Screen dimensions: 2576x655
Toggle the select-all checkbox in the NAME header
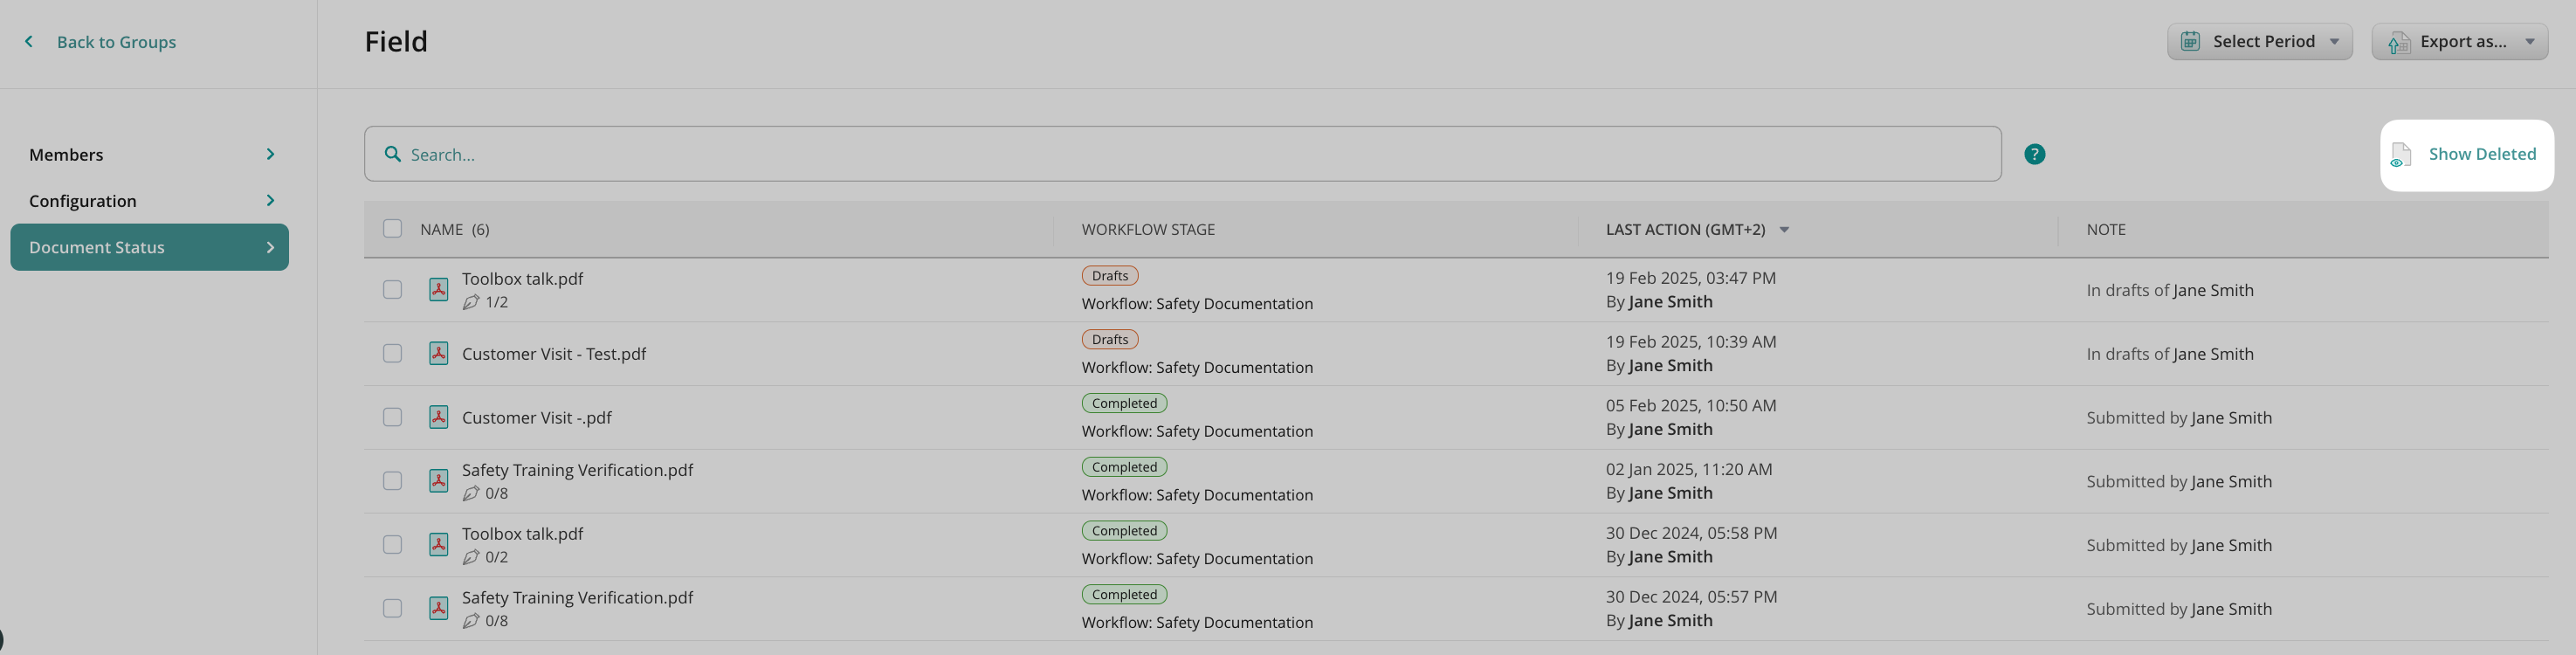pyautogui.click(x=392, y=229)
